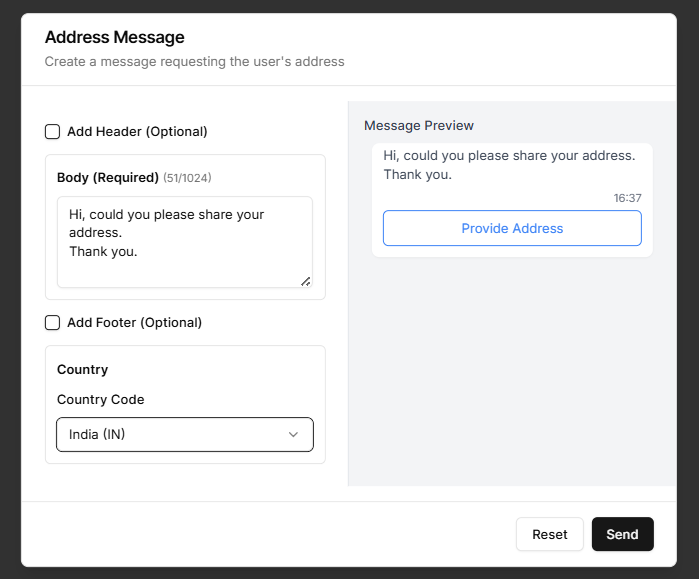Click the resize handle of Body text area
The image size is (699, 579).
pos(306,282)
